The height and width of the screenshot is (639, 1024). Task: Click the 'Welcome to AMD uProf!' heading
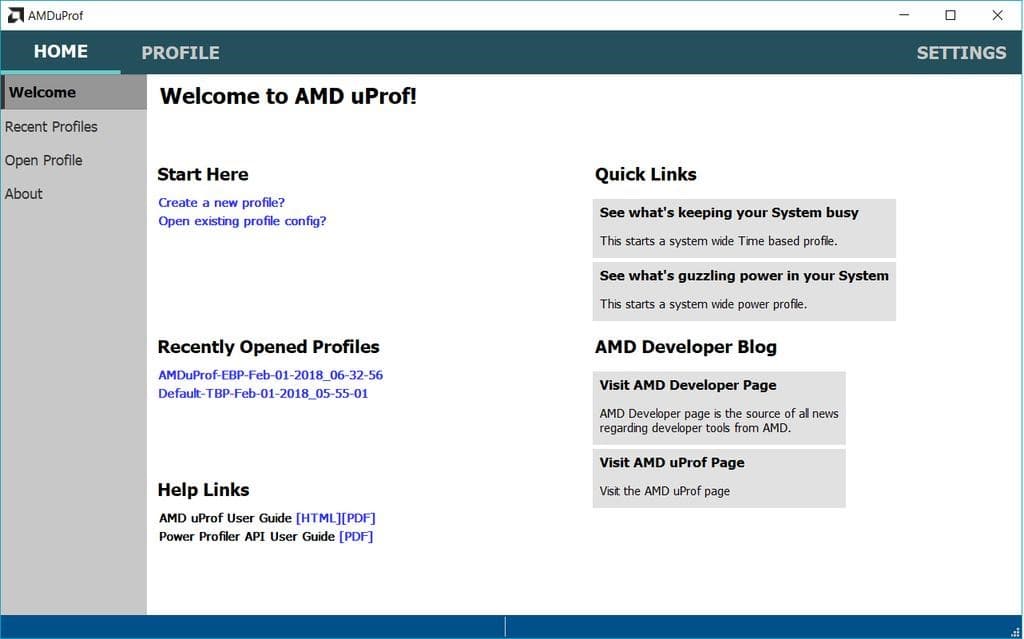288,96
